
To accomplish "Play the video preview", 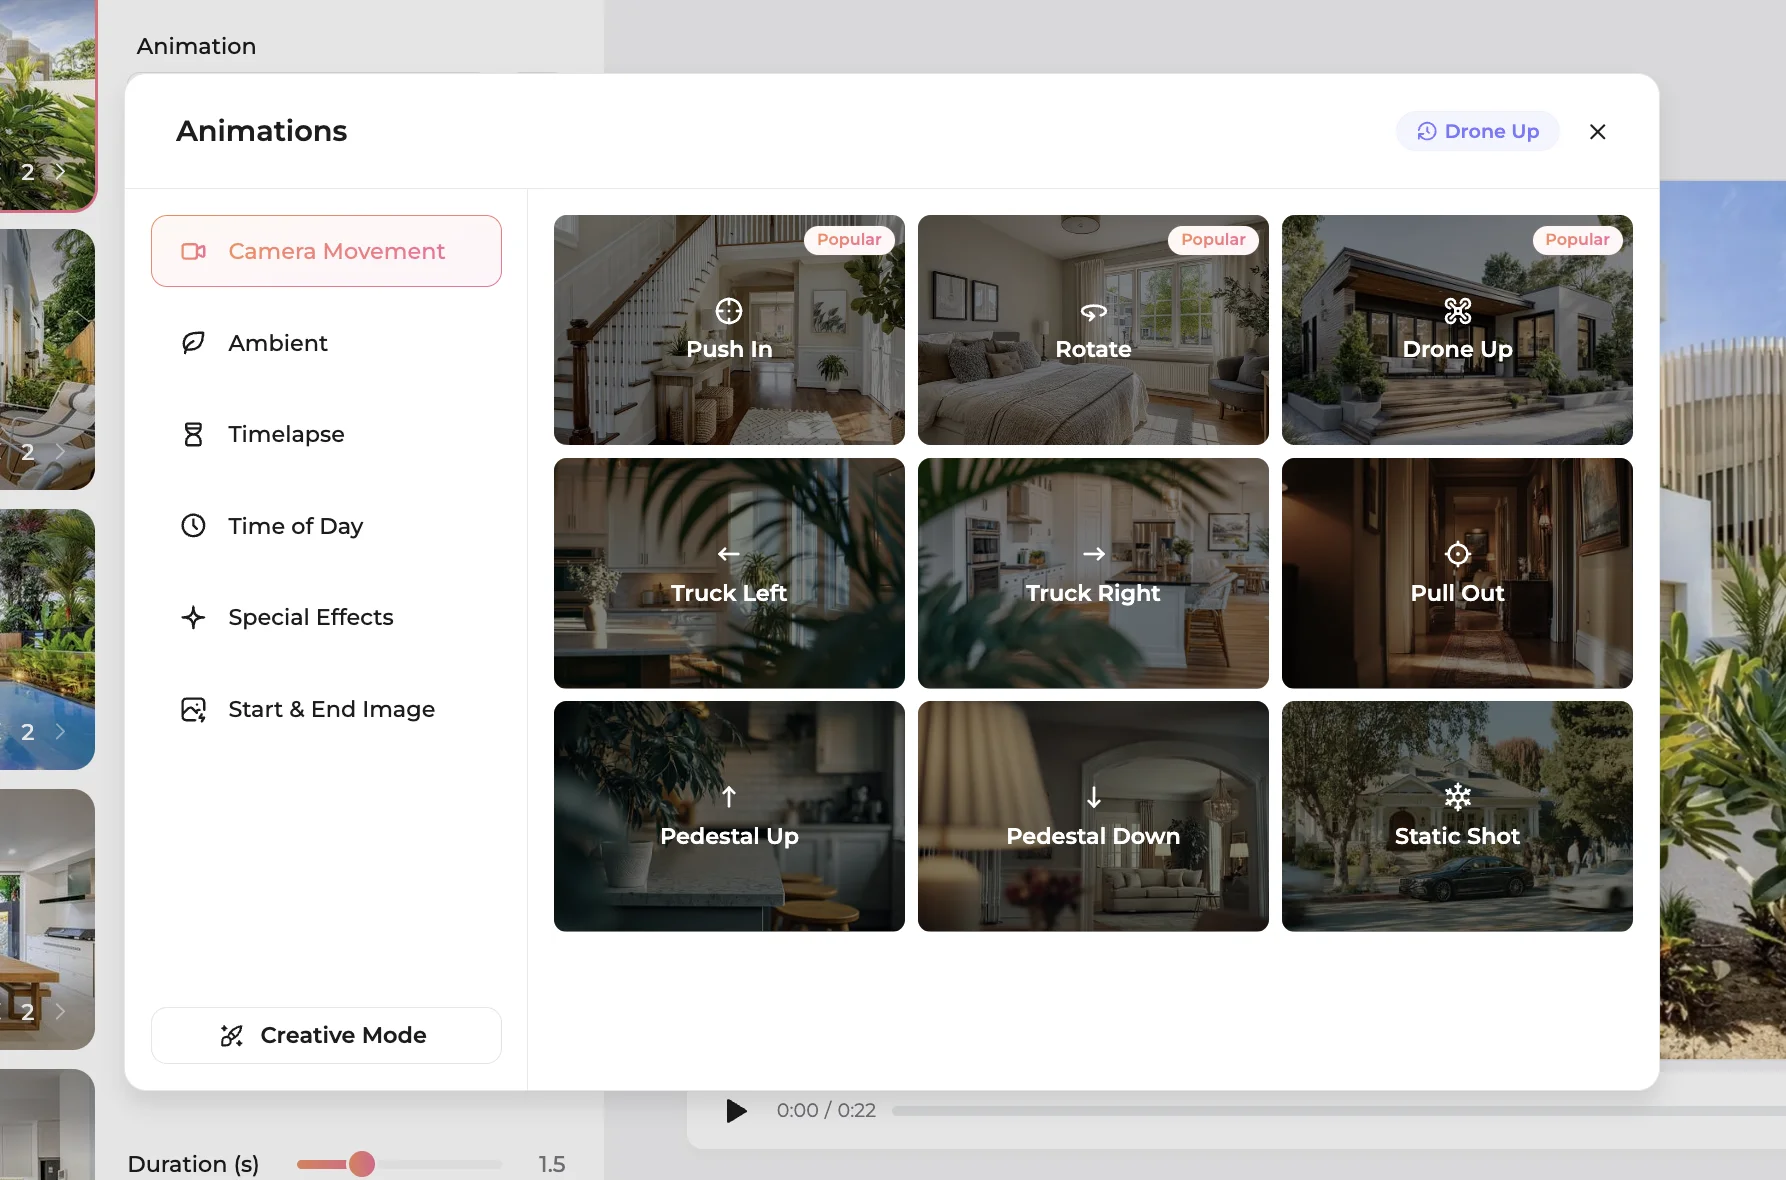I will pyautogui.click(x=736, y=1110).
